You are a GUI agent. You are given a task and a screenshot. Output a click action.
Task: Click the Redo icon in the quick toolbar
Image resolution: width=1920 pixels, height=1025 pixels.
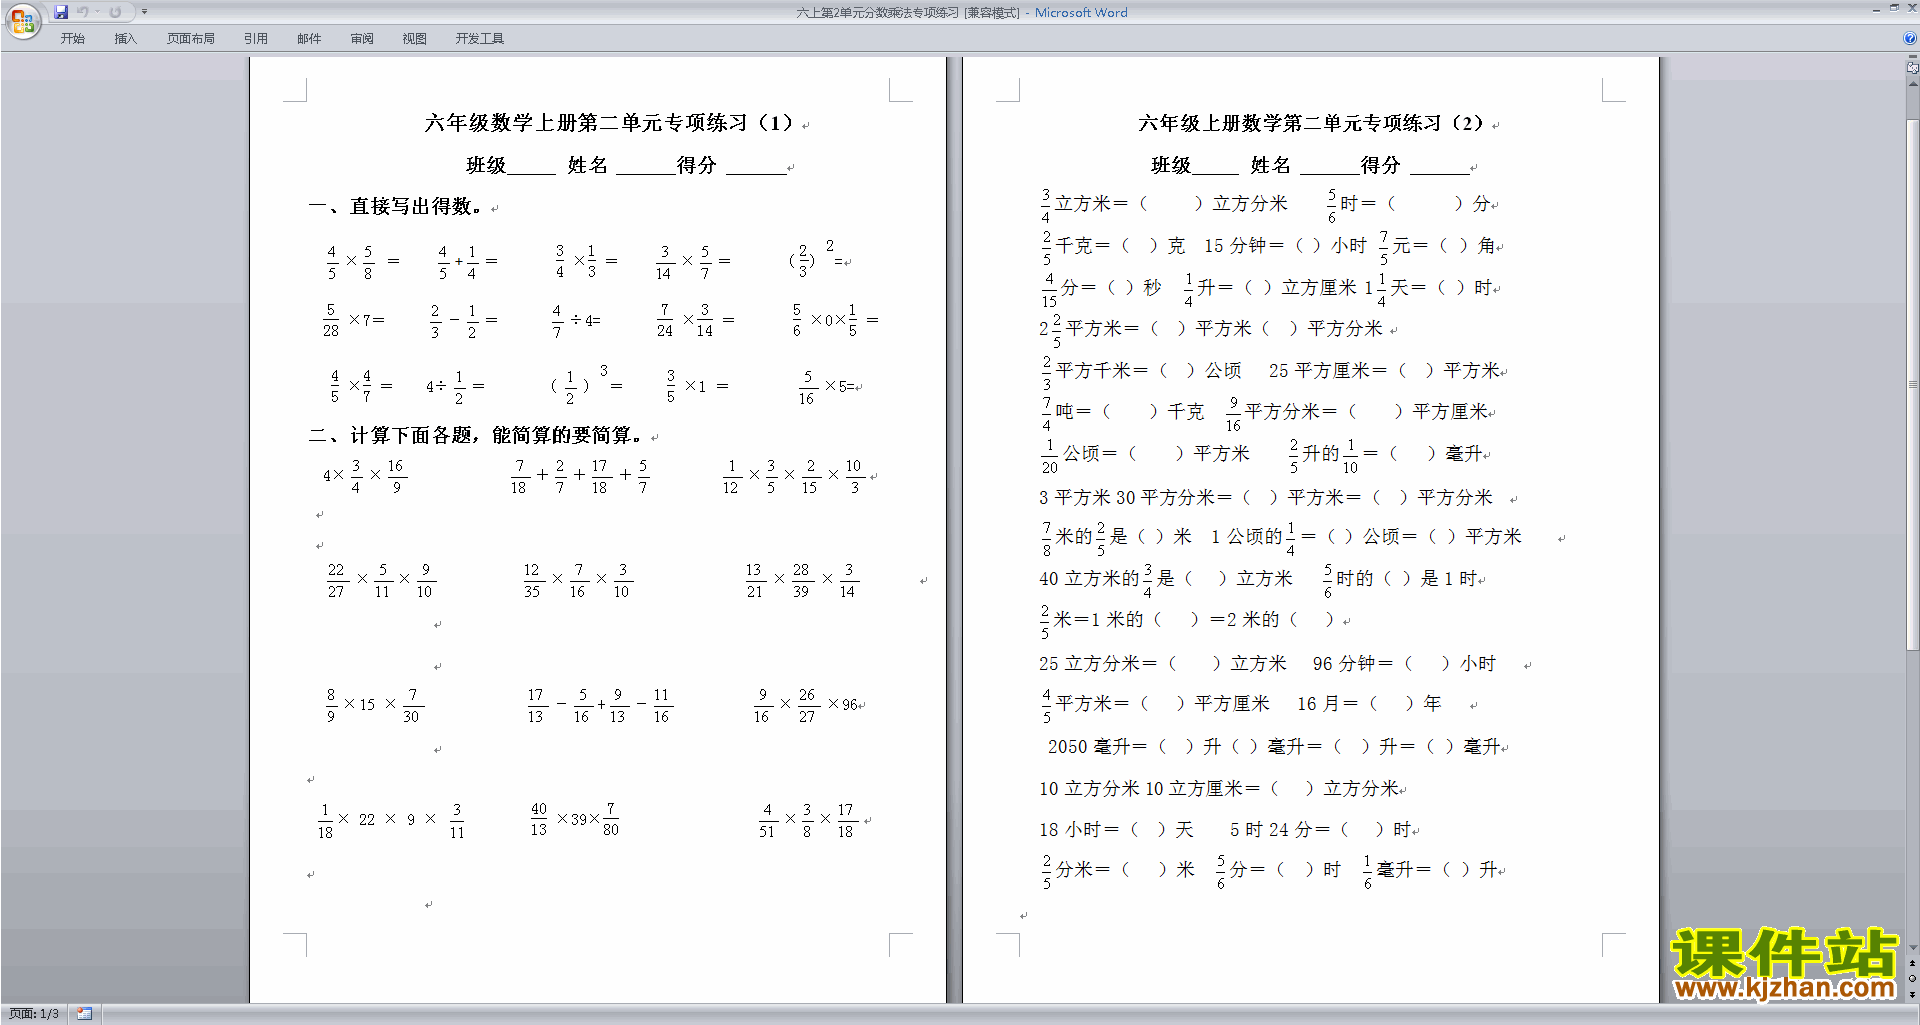(115, 12)
